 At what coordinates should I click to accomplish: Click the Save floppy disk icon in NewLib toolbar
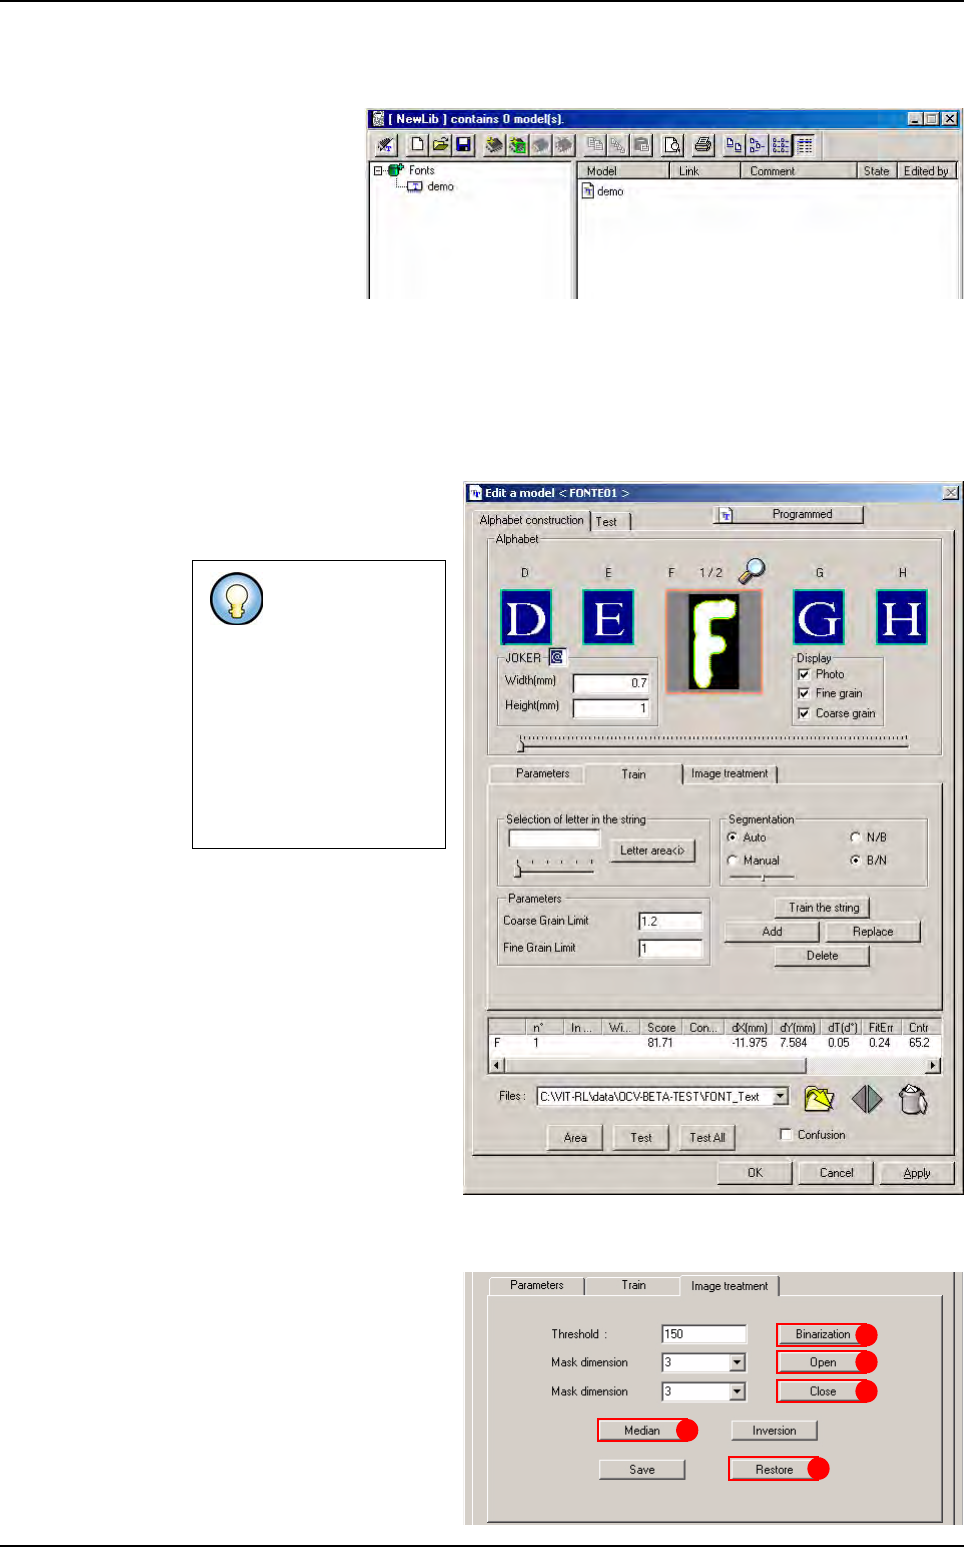pyautogui.click(x=463, y=145)
